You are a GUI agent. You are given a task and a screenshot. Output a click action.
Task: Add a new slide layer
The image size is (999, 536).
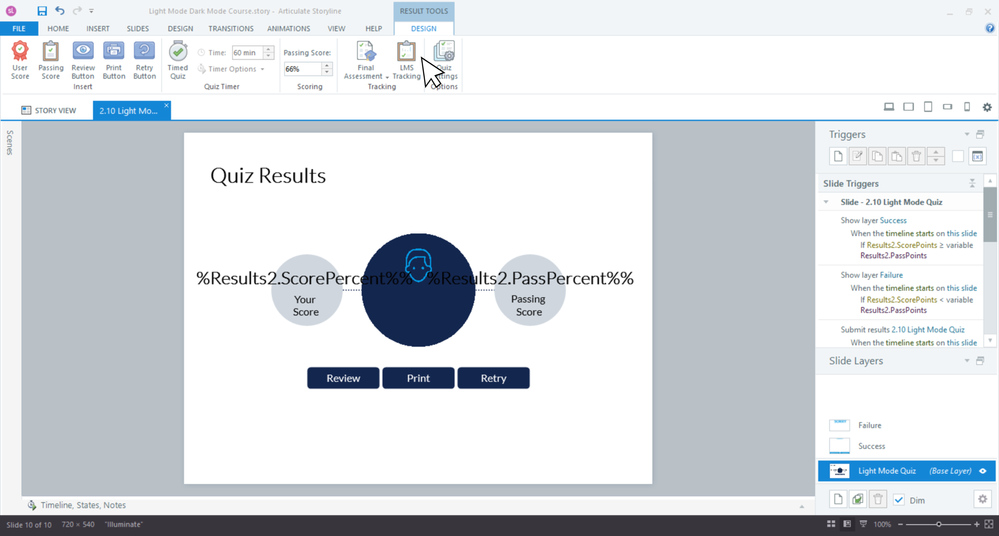coord(838,500)
